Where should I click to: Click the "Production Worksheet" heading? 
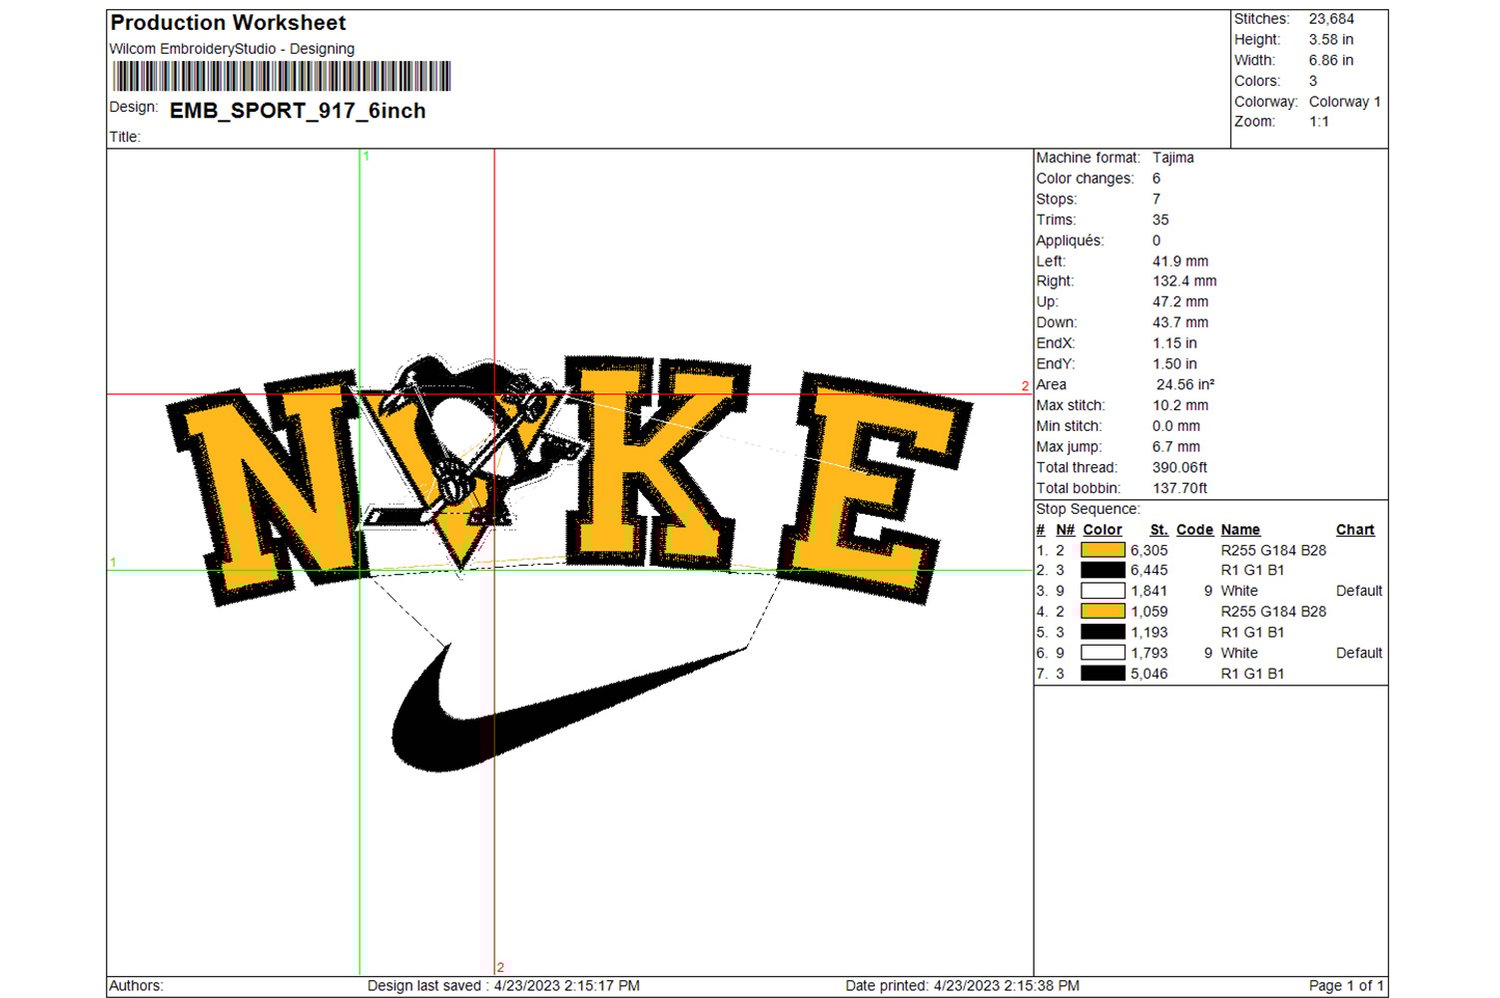(228, 23)
